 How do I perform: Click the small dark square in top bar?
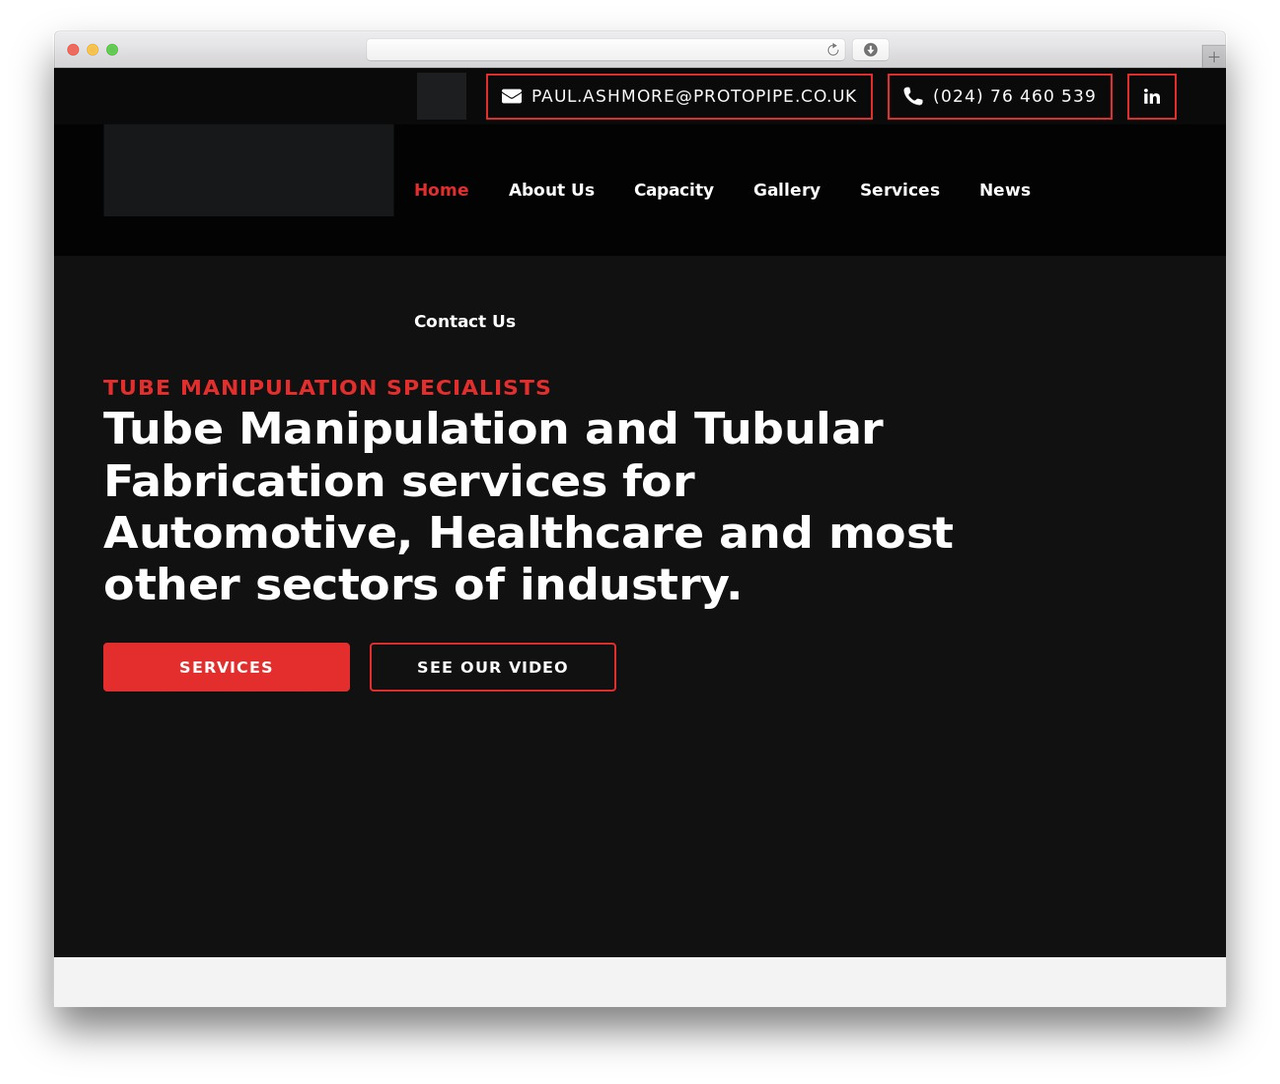(441, 96)
